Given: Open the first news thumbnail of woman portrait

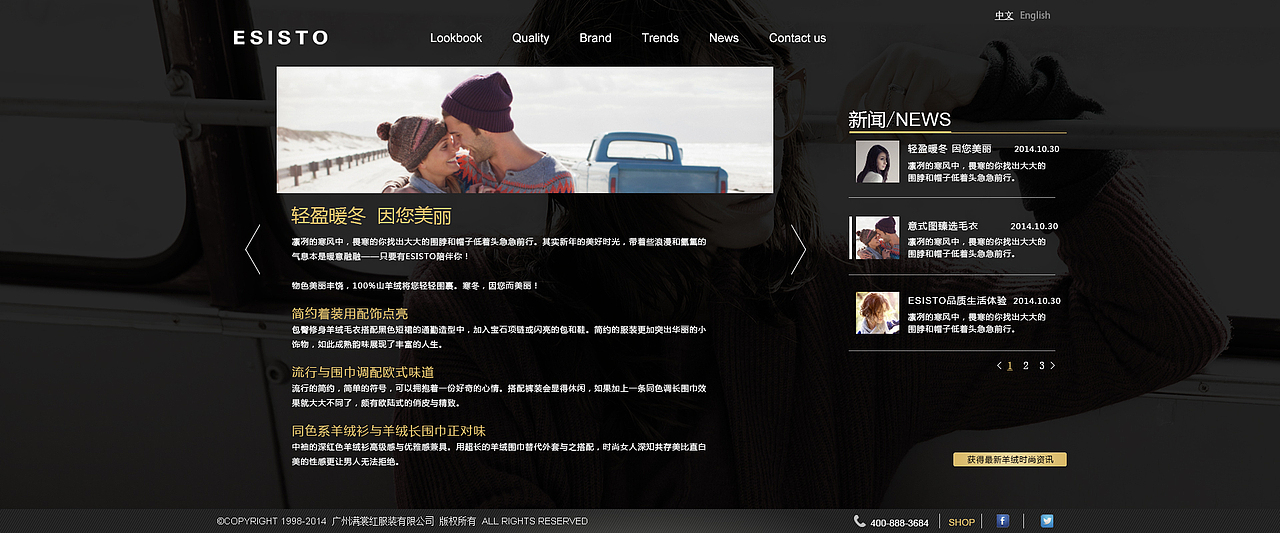Looking at the screenshot, I should 877,162.
